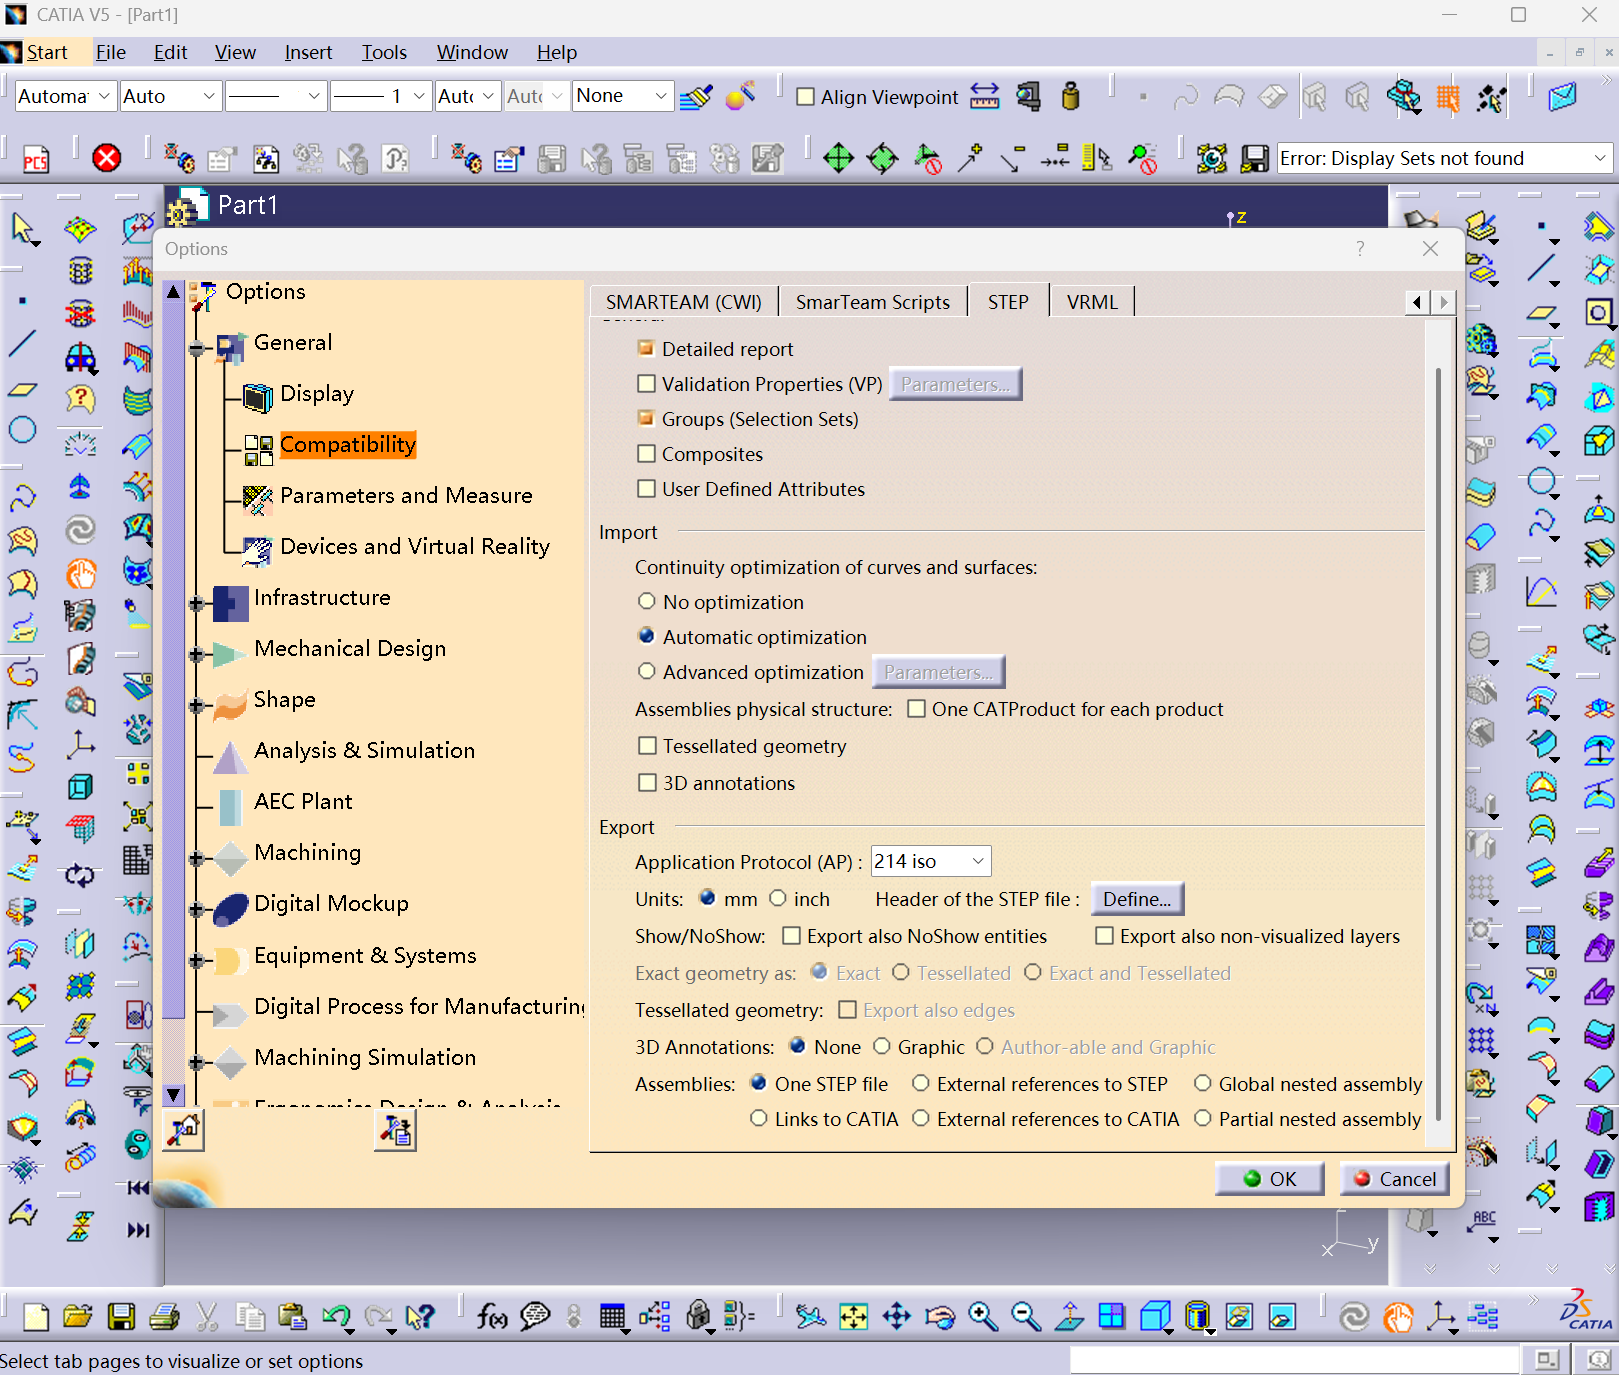Click the Save diskette icon in bottom toolbar
Screen dimensions: 1619x1375
[x=121, y=1317]
